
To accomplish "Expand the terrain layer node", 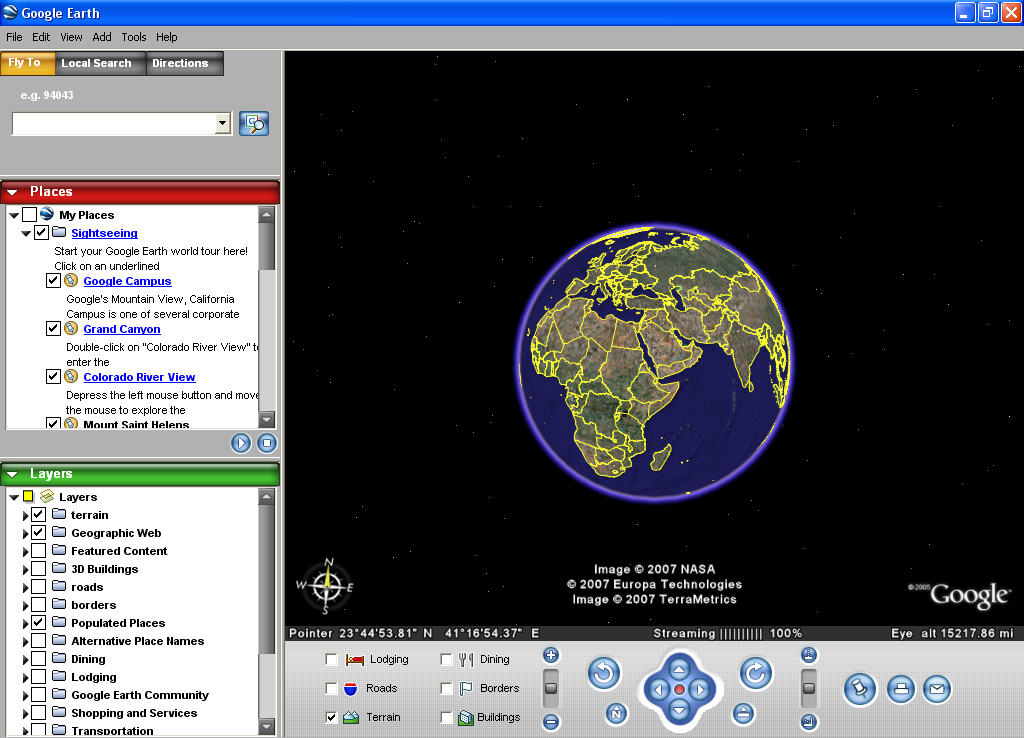I will [x=25, y=515].
